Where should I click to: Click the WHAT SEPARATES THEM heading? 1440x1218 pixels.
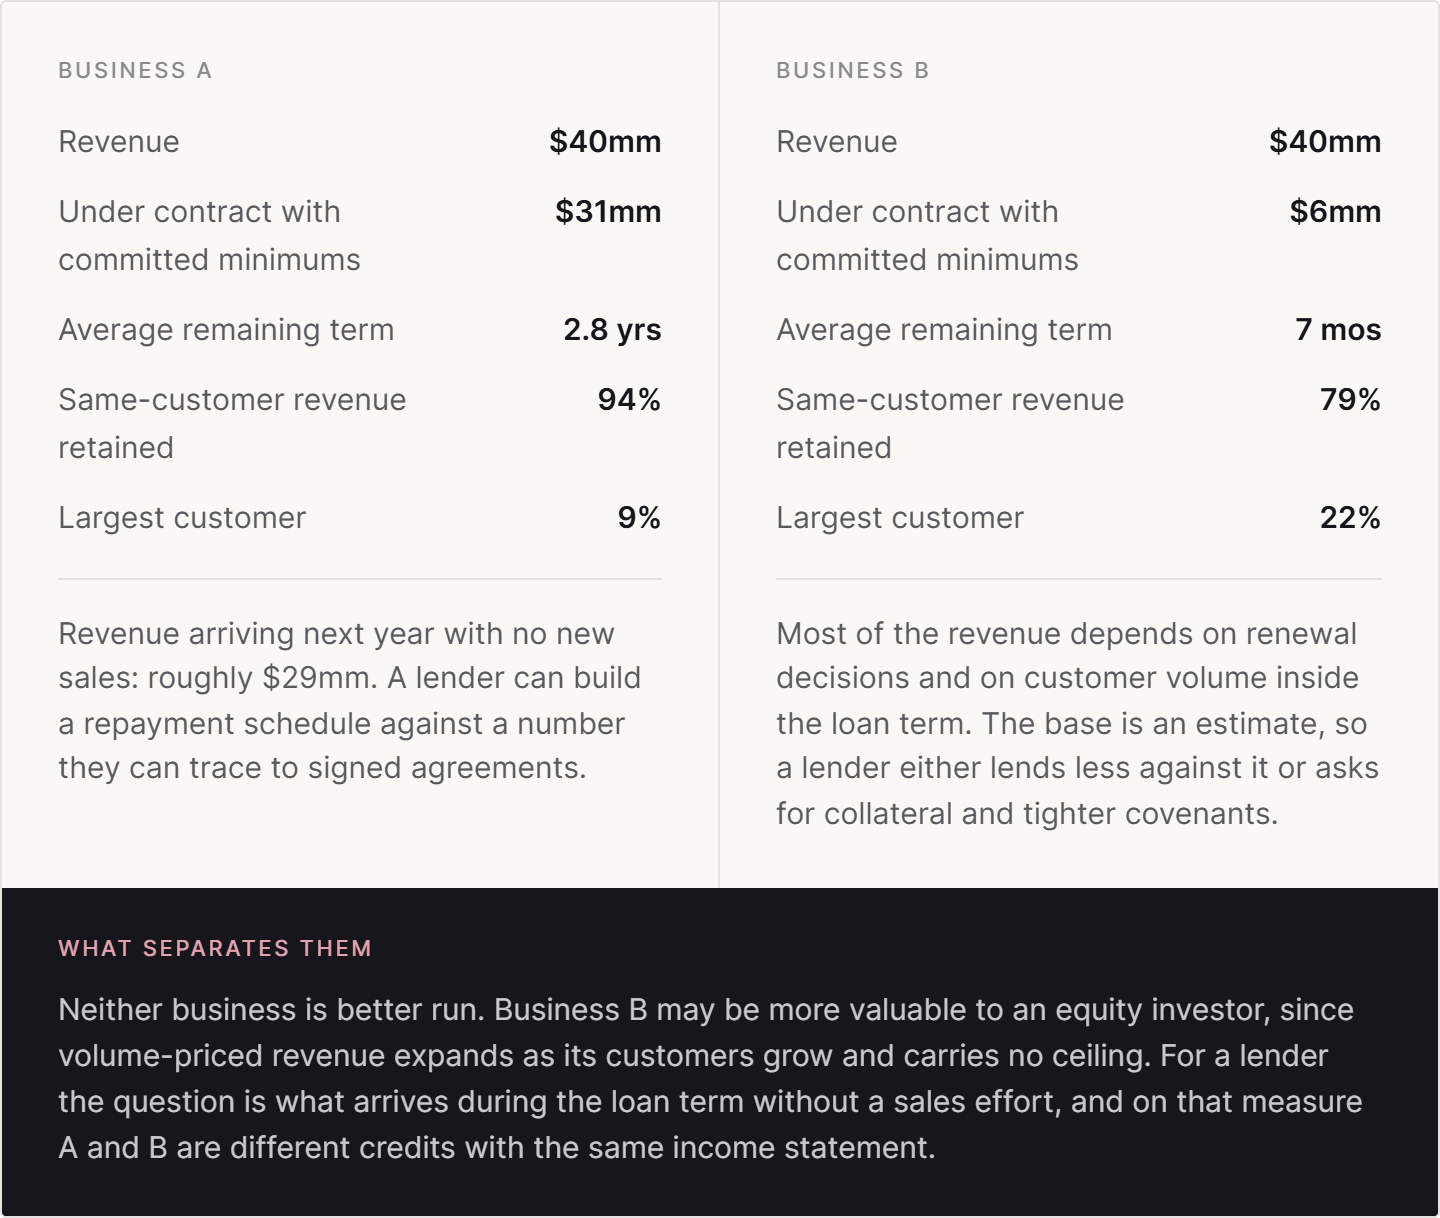click(215, 948)
